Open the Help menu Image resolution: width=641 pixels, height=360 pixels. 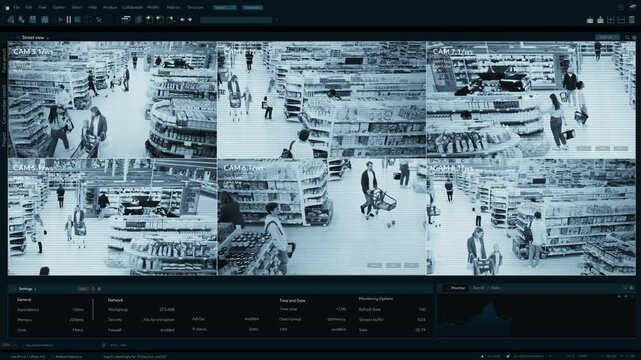pos(93,7)
